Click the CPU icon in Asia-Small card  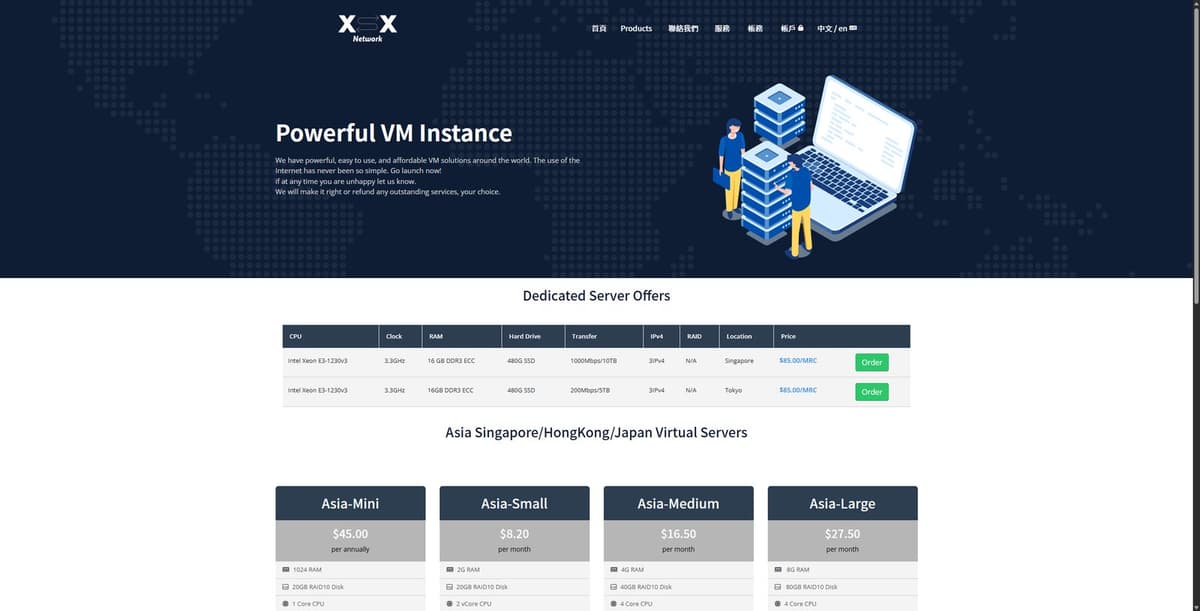450,604
